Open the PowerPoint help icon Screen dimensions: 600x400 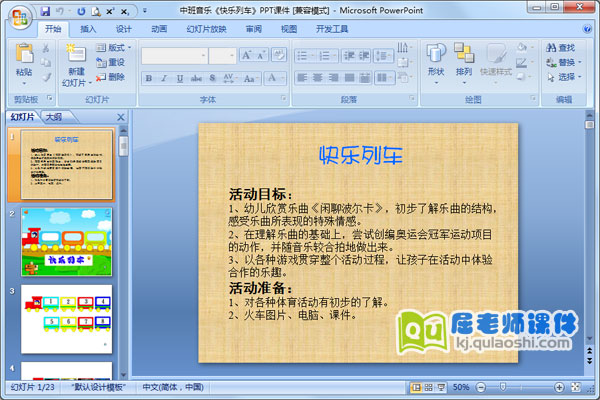click(x=587, y=29)
